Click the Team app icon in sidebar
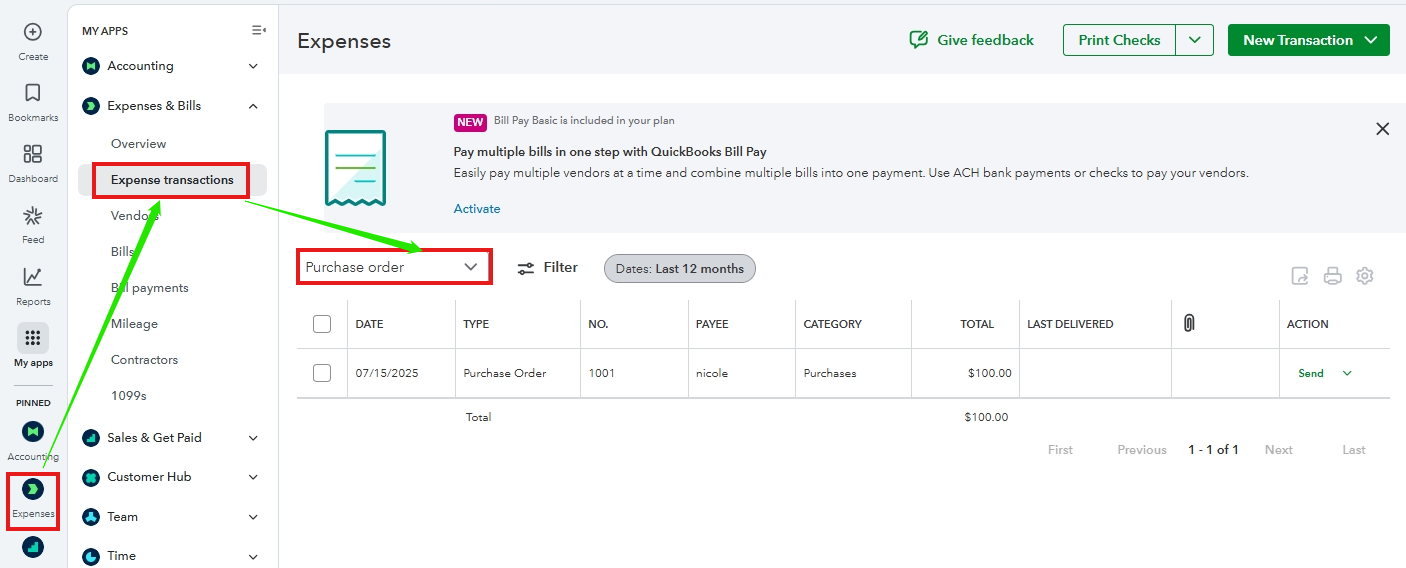The height and width of the screenshot is (568, 1406). click(x=91, y=517)
